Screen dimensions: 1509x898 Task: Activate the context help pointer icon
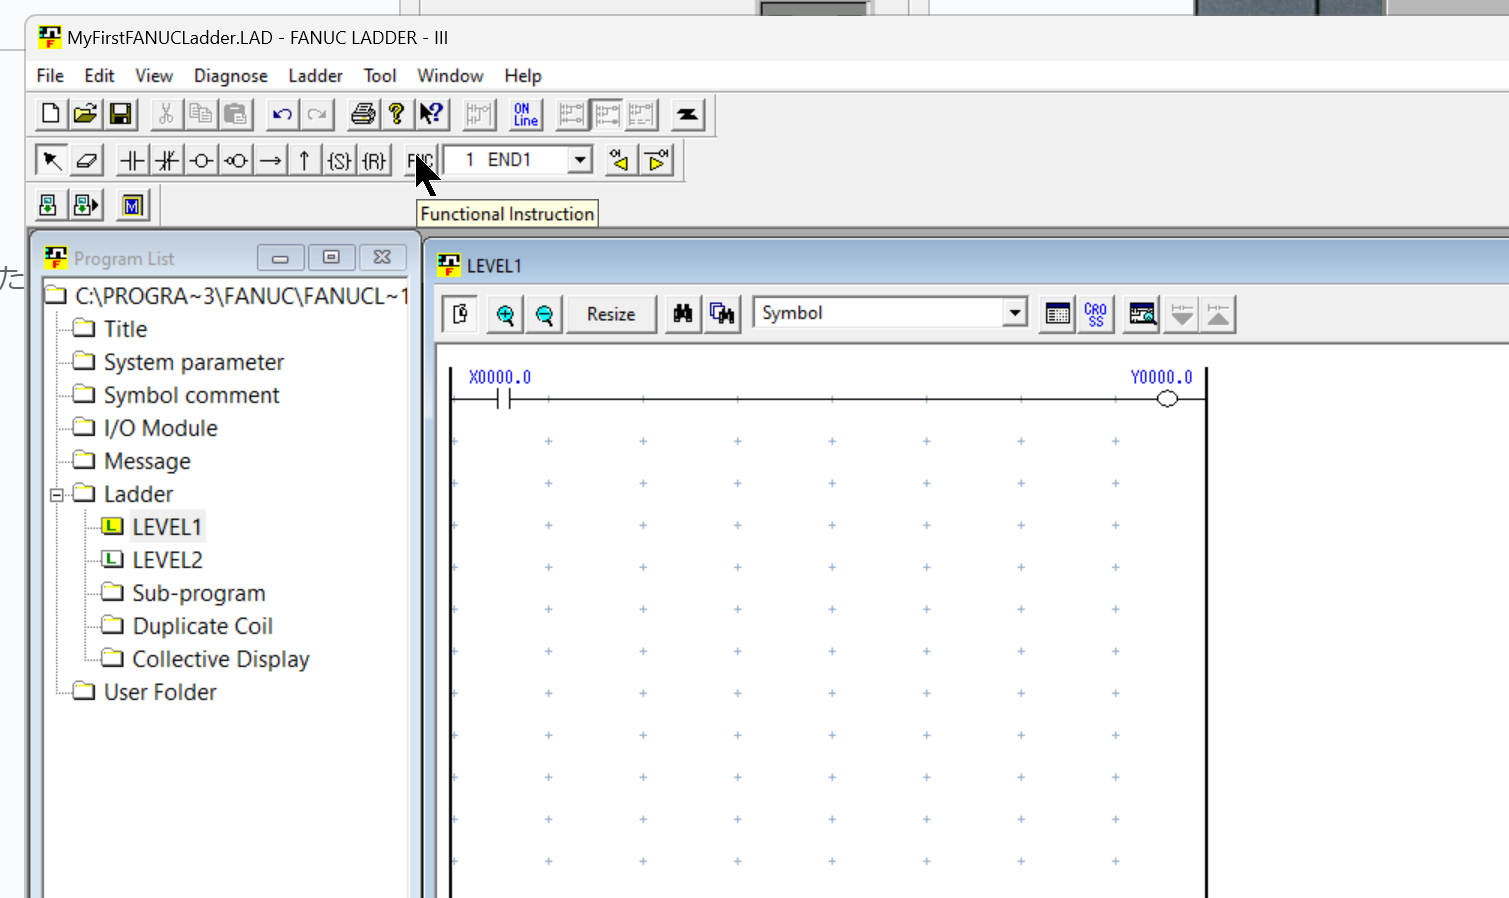(x=432, y=114)
